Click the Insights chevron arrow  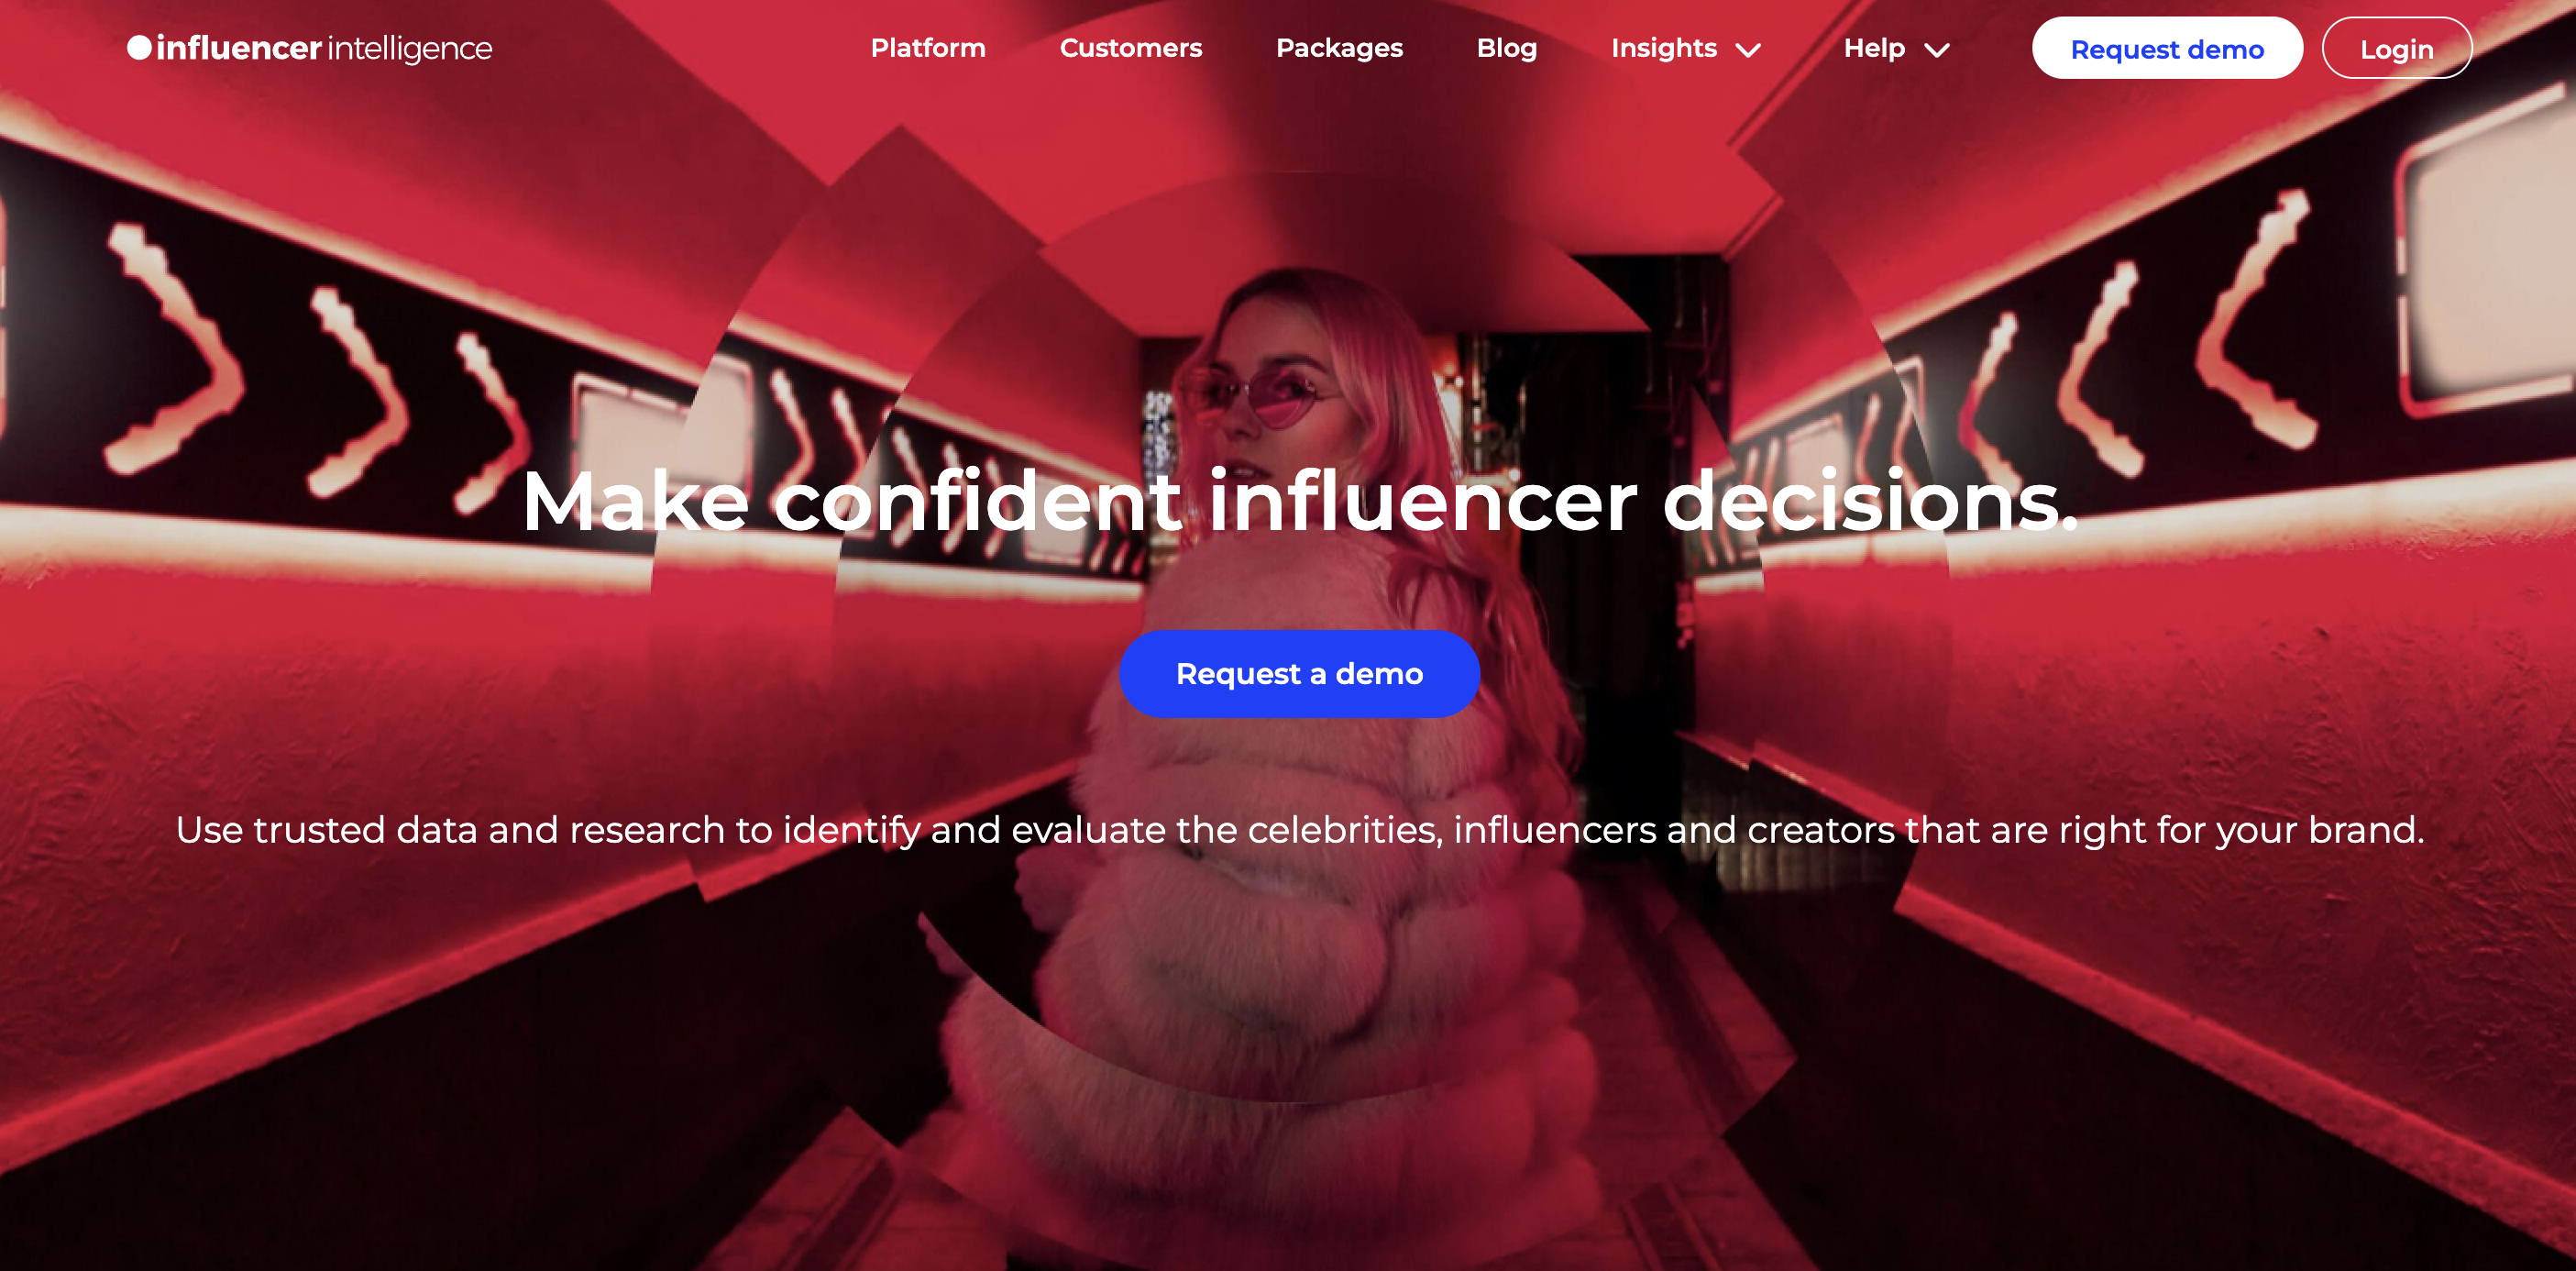click(x=1748, y=50)
